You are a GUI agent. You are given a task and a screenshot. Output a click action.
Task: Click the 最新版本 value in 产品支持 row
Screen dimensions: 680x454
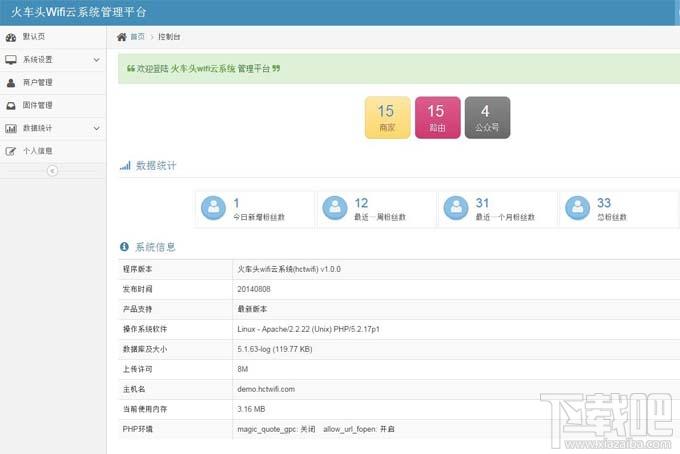(252, 309)
